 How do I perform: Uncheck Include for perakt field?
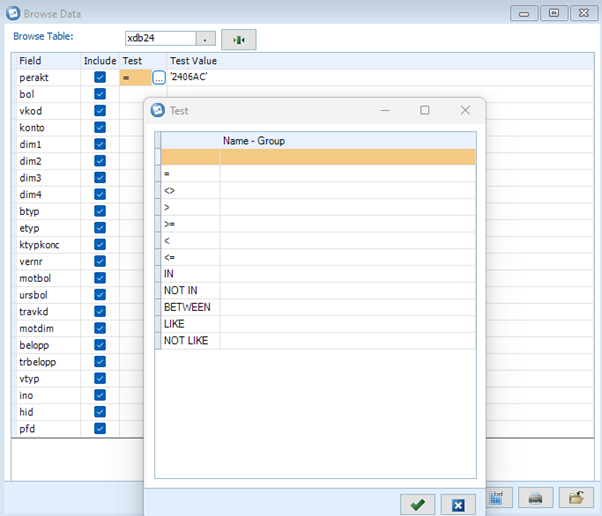(x=100, y=77)
